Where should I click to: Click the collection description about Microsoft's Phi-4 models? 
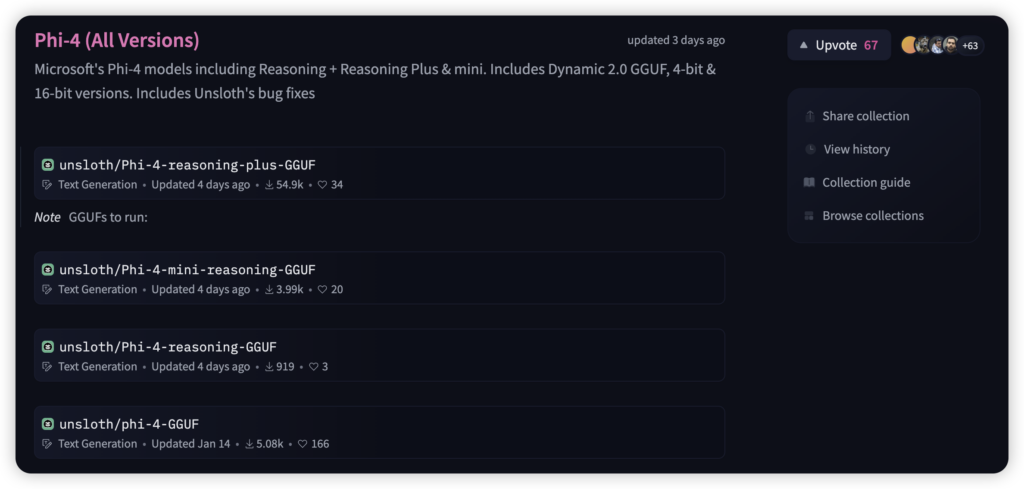(x=376, y=81)
